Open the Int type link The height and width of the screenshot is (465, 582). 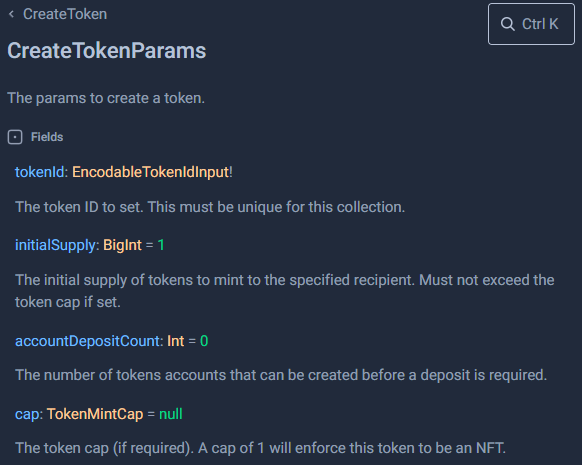pyautogui.click(x=176, y=341)
